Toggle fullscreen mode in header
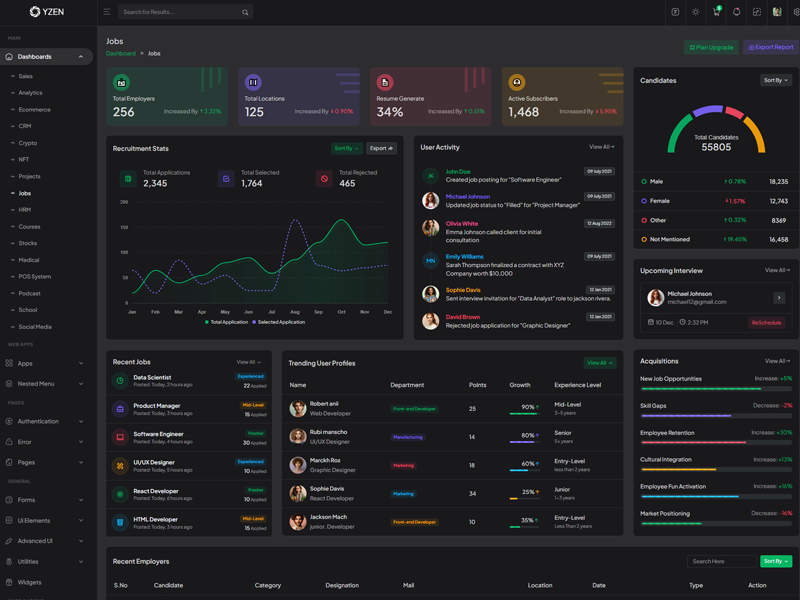Image resolution: width=800 pixels, height=600 pixels. click(756, 12)
